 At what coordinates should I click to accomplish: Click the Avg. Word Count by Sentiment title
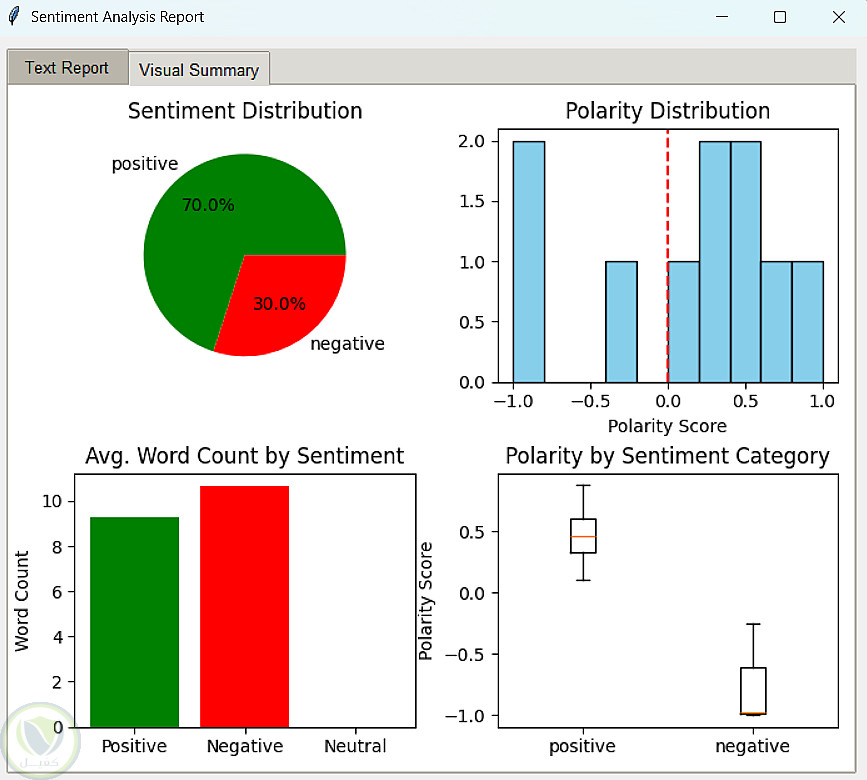pos(244,456)
